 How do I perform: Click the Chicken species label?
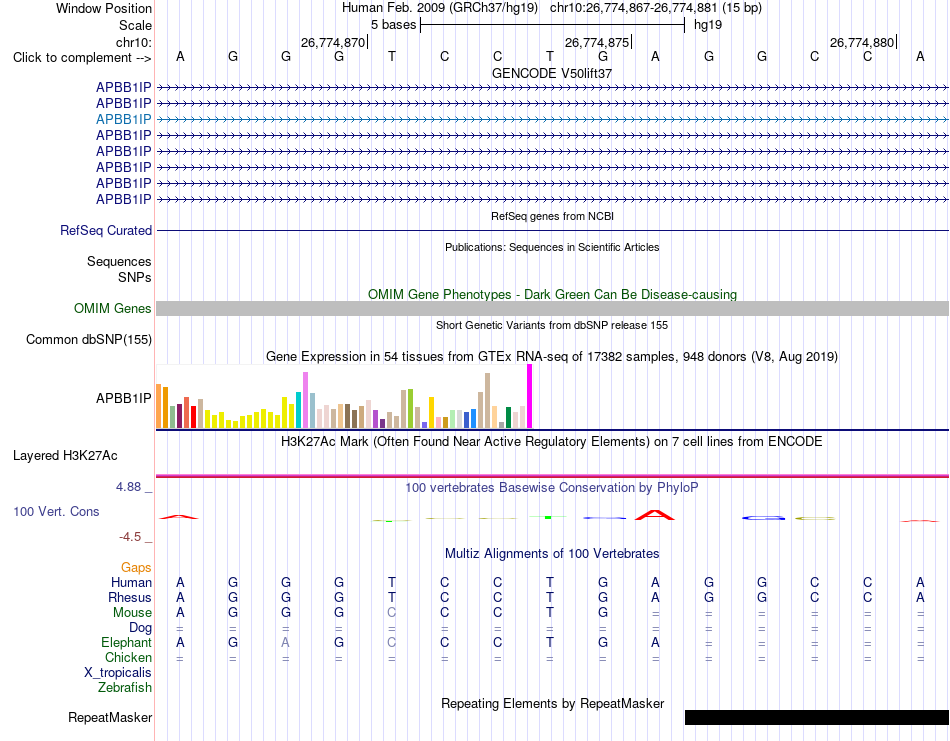[x=128, y=657]
